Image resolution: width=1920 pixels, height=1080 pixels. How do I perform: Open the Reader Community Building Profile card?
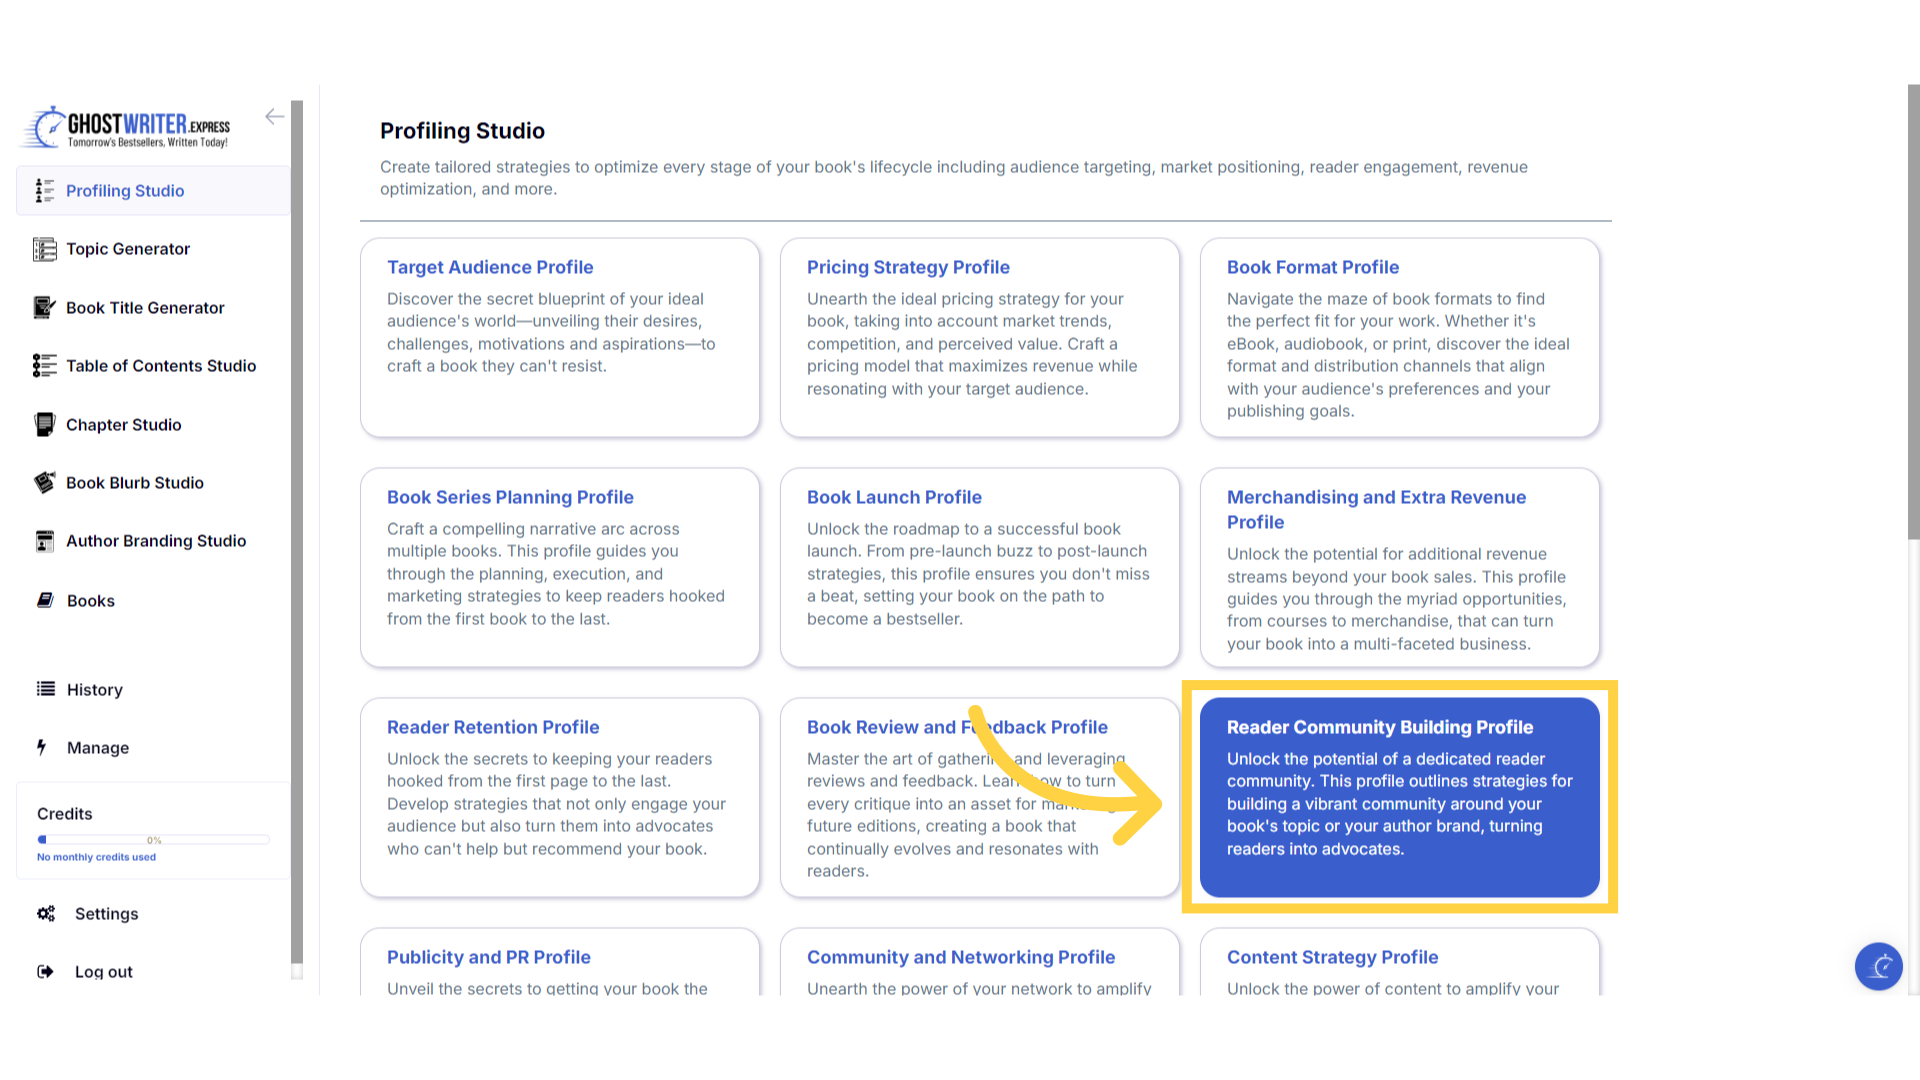(x=1398, y=797)
